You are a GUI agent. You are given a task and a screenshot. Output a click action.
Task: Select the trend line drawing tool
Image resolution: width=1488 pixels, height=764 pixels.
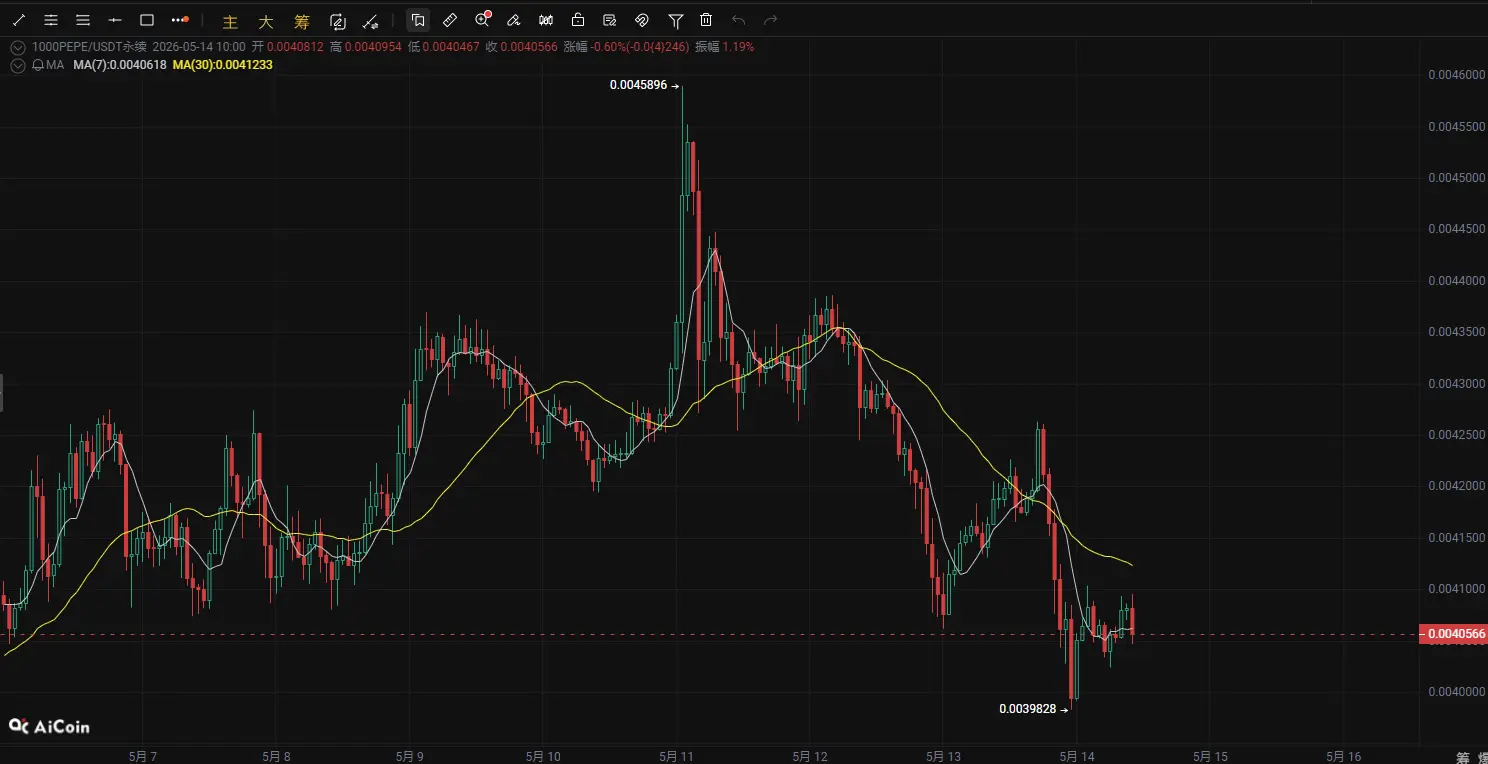click(19, 20)
